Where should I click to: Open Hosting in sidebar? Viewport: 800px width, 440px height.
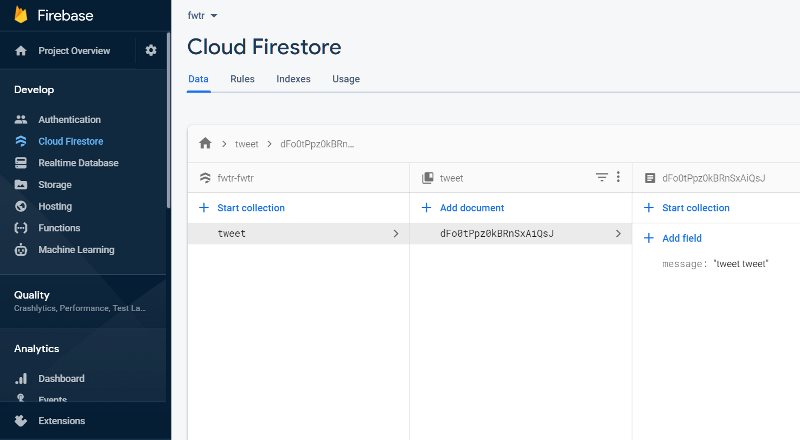point(55,206)
